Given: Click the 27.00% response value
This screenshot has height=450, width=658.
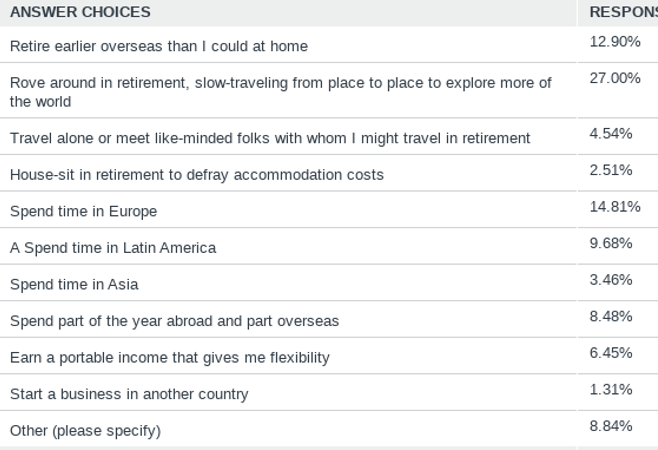Looking at the screenshot, I should 615,78.
